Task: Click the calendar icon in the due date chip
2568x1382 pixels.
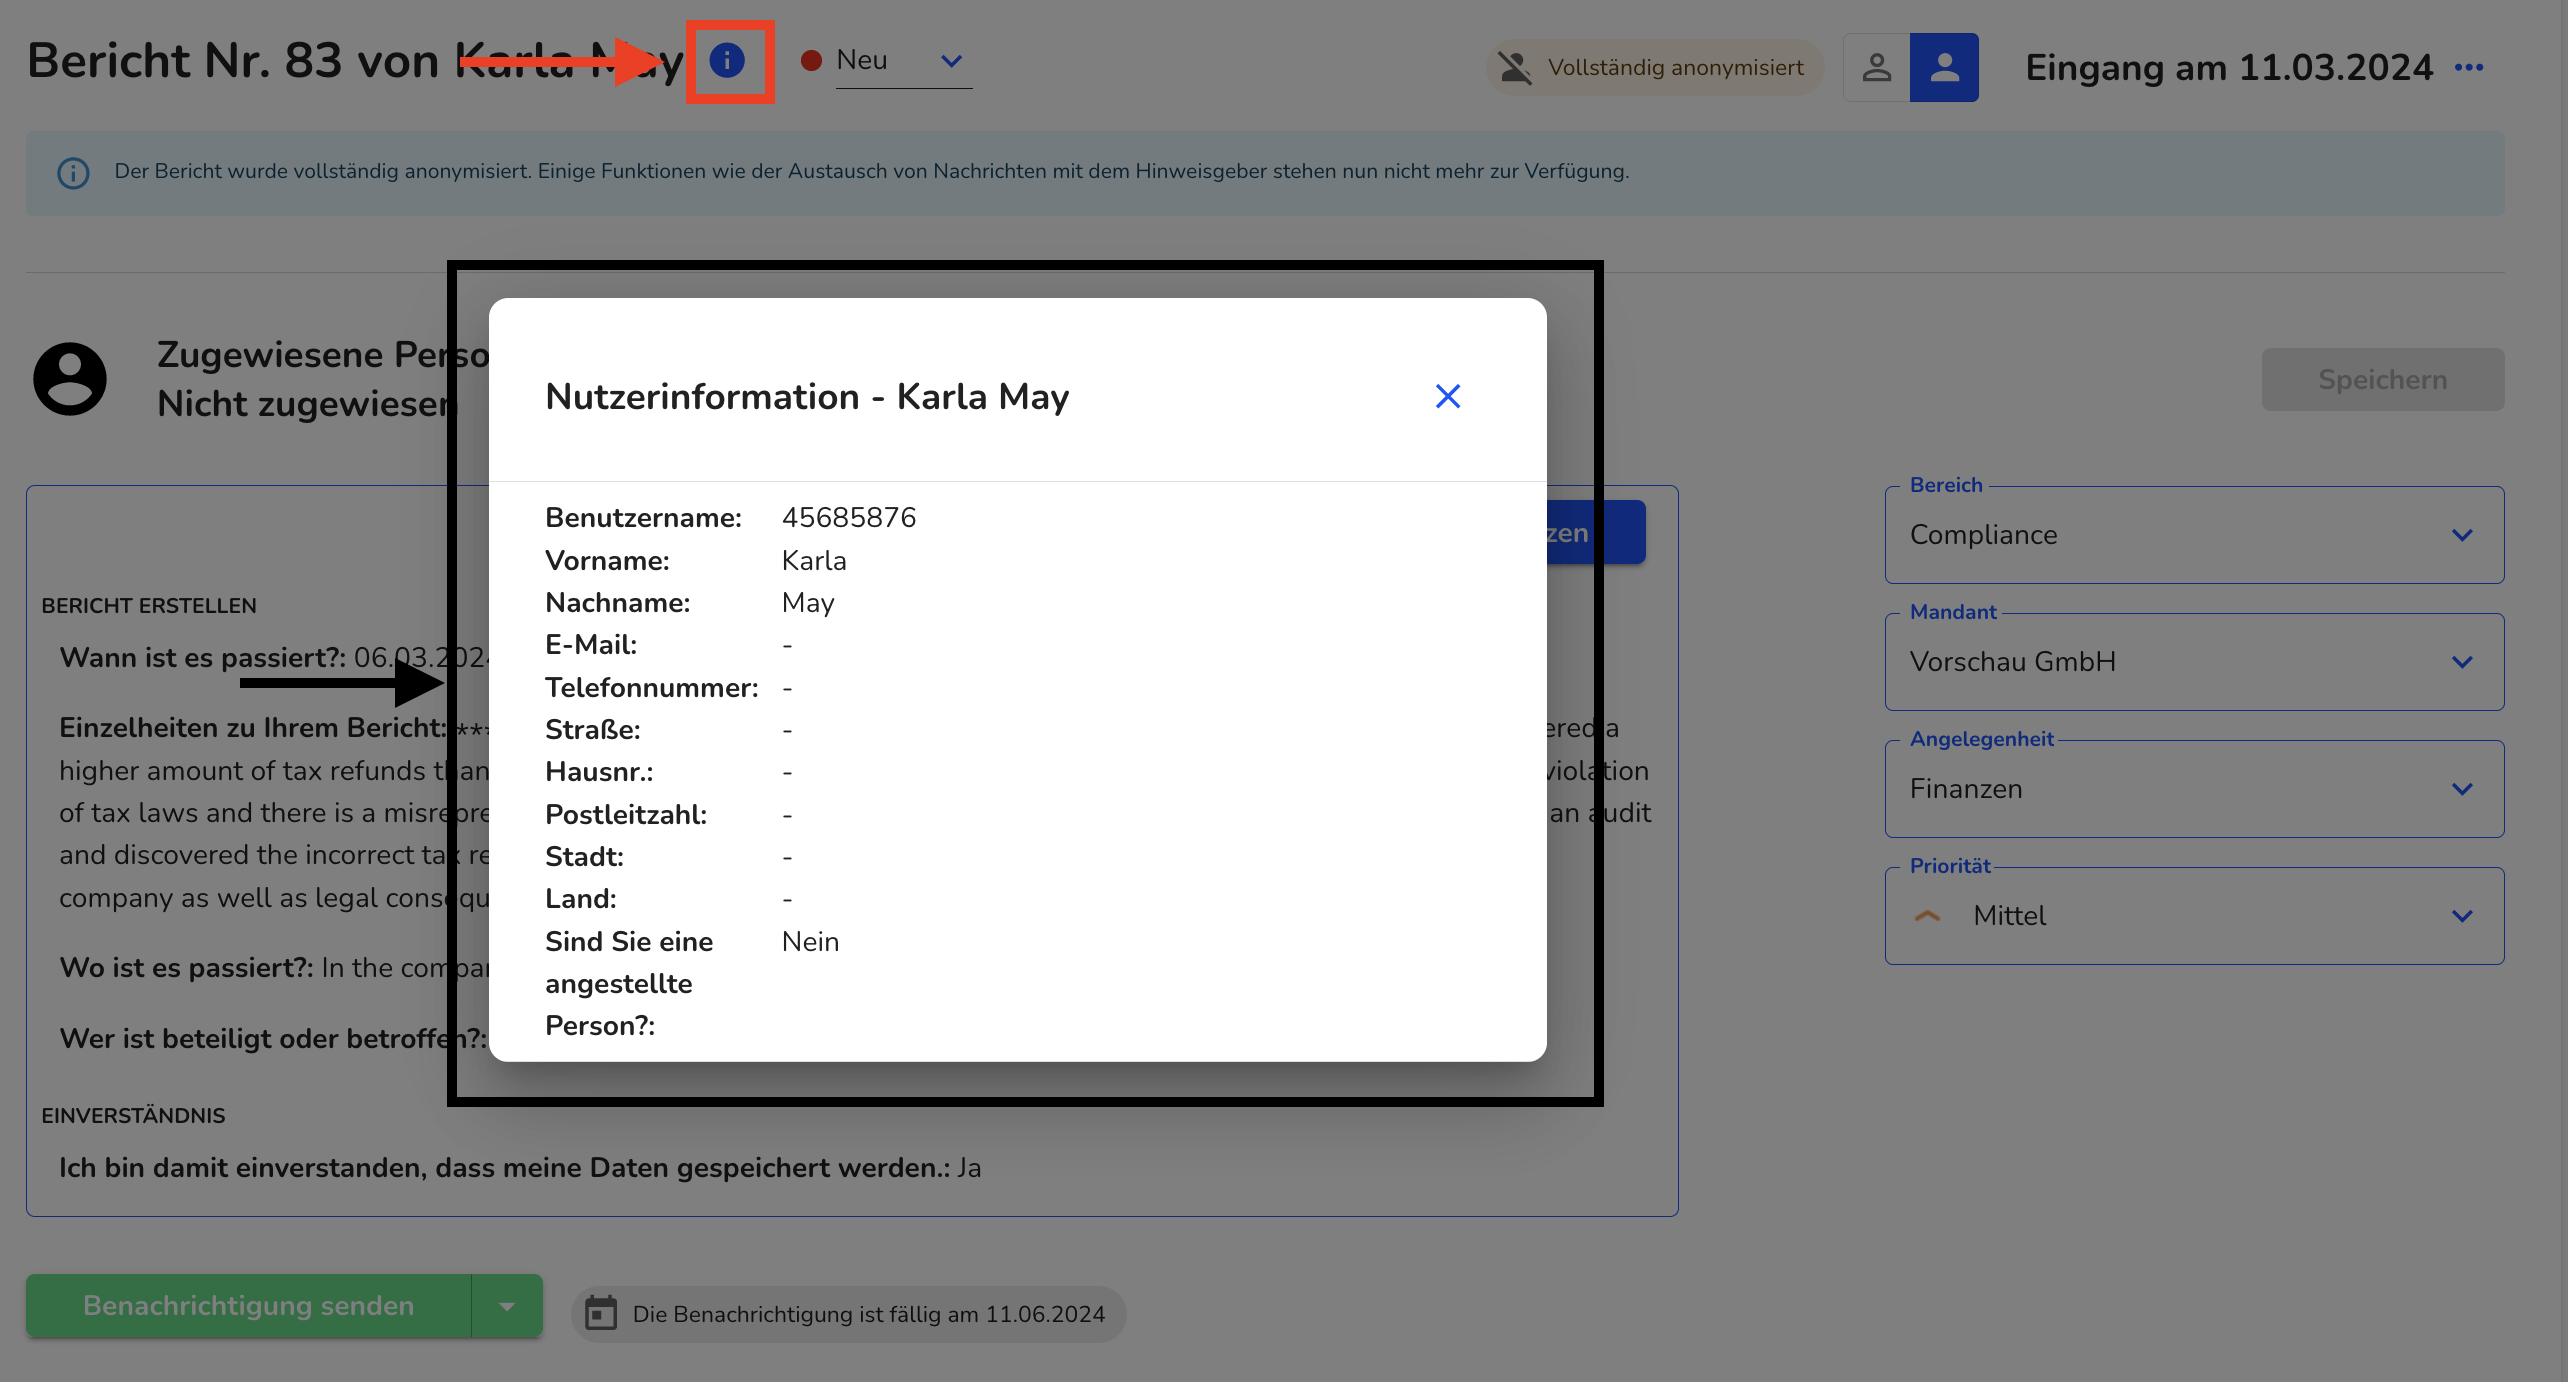Action: 601,1313
